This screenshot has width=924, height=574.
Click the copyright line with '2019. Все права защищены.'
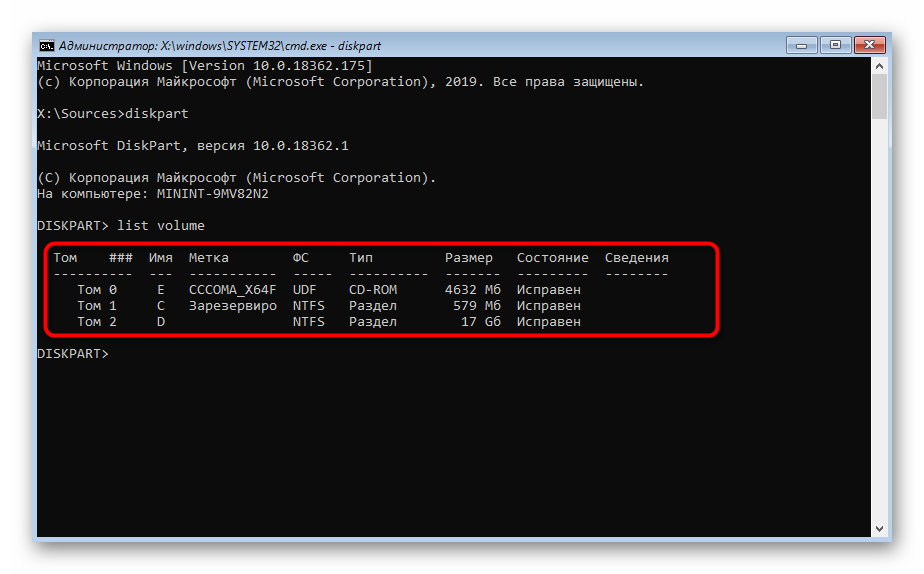click(341, 81)
